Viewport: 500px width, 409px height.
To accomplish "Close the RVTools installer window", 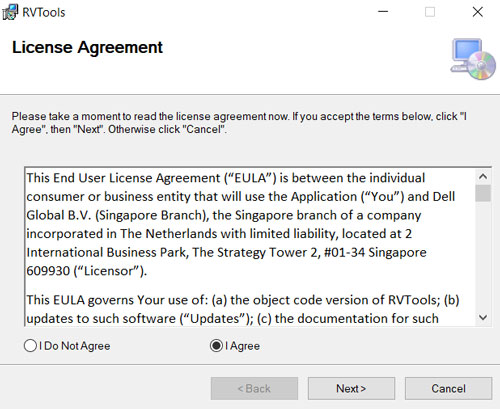I will coord(478,12).
